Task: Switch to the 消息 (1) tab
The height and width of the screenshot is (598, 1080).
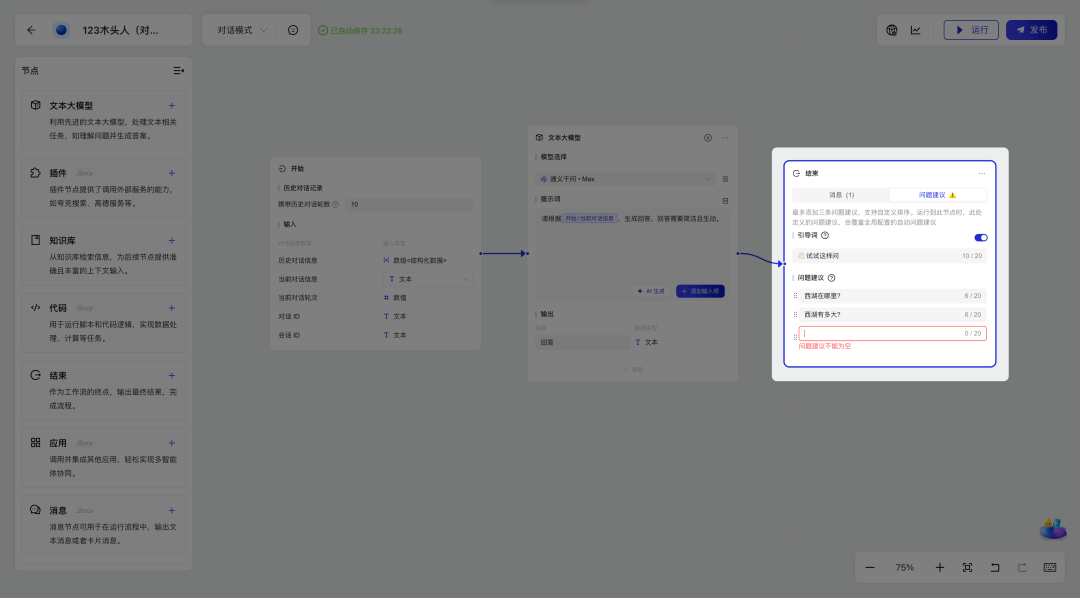Action: pyautogui.click(x=841, y=195)
